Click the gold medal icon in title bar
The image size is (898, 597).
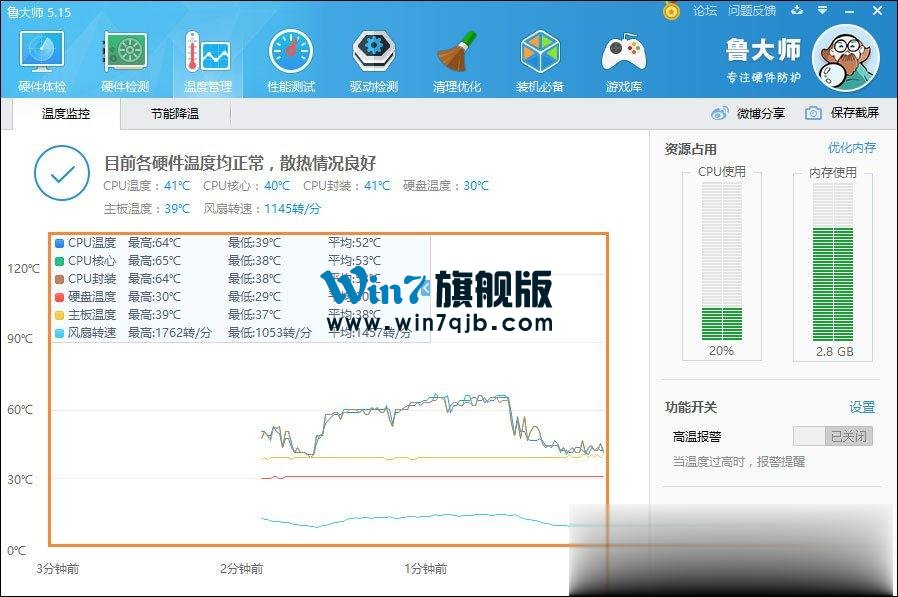pos(671,11)
